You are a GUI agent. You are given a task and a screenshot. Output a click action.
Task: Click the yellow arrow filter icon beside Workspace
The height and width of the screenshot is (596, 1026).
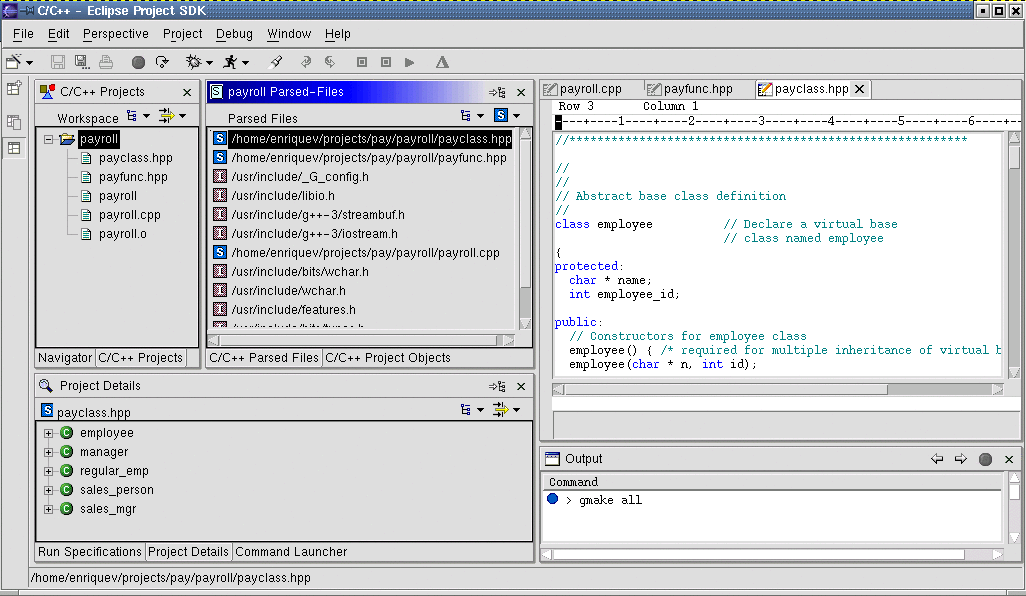tap(167, 116)
